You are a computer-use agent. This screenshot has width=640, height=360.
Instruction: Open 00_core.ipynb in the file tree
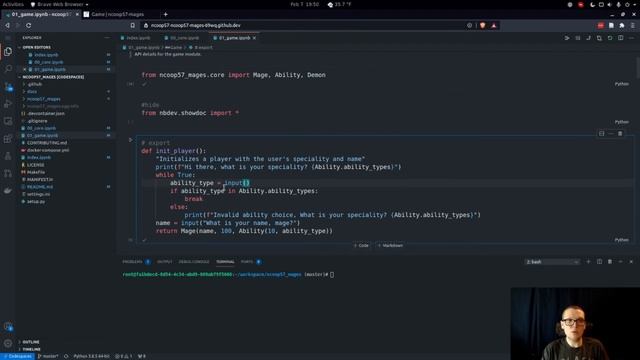41,128
